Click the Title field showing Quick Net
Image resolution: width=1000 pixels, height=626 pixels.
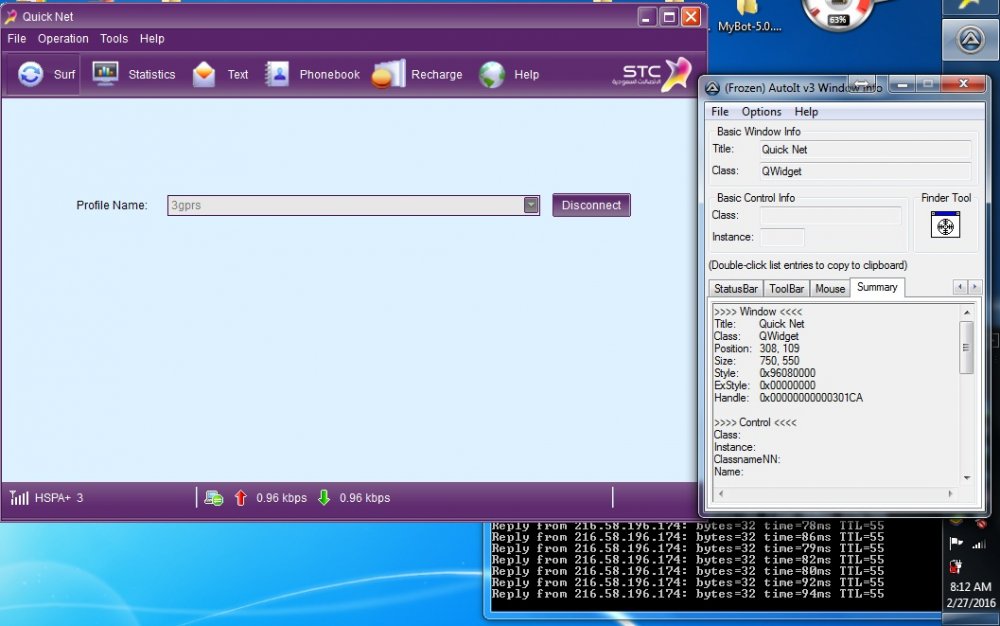tap(865, 150)
